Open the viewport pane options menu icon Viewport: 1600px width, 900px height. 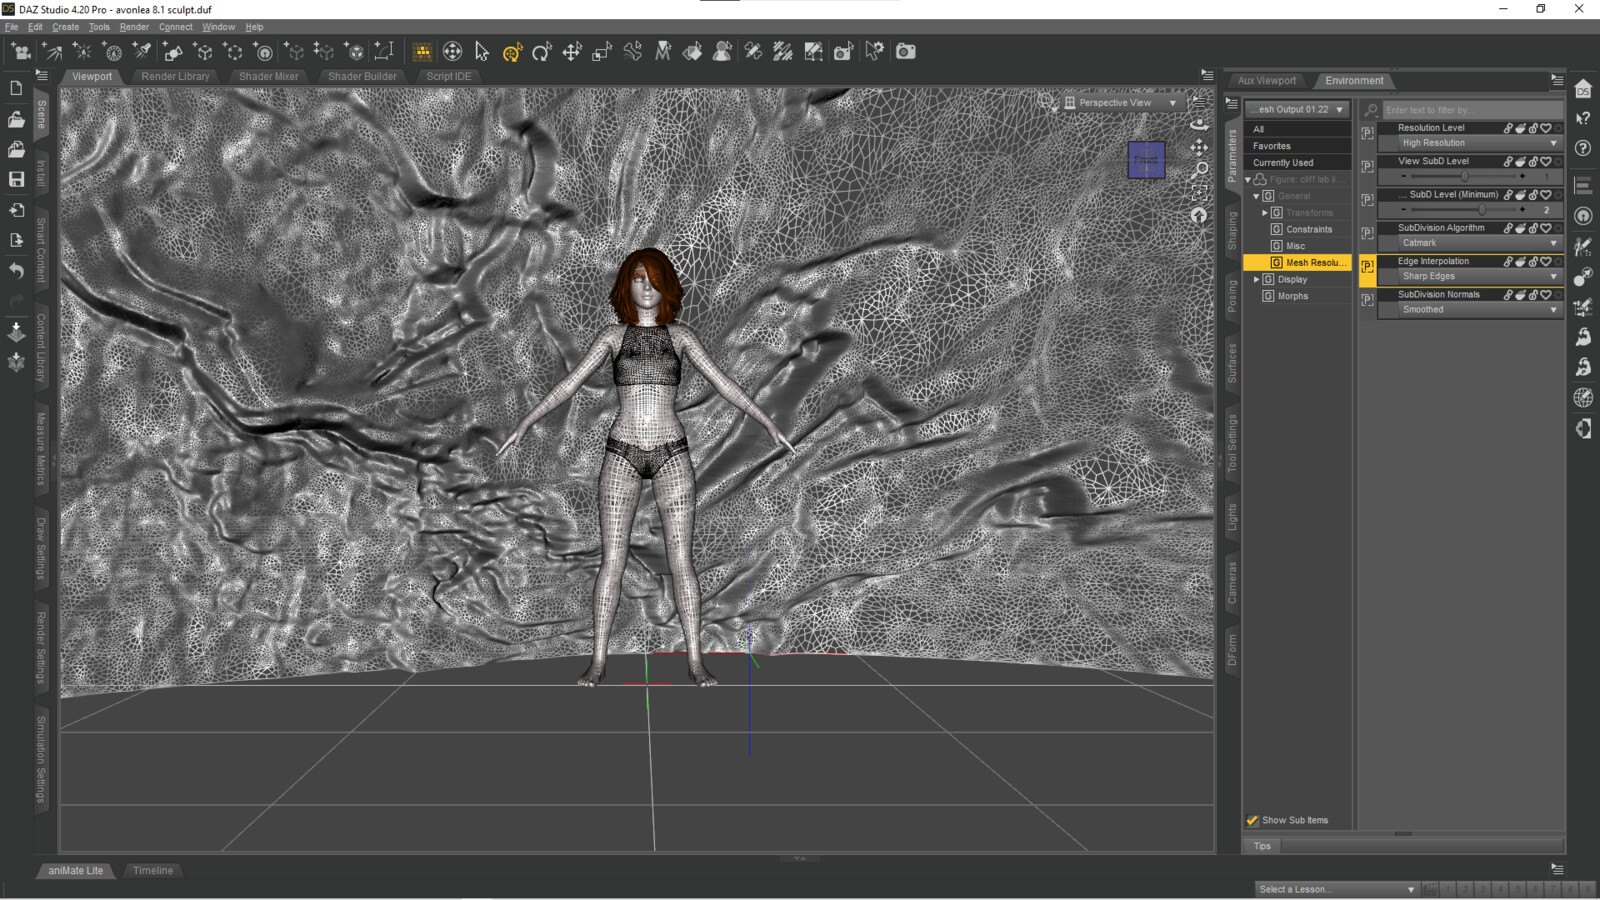(x=1207, y=75)
